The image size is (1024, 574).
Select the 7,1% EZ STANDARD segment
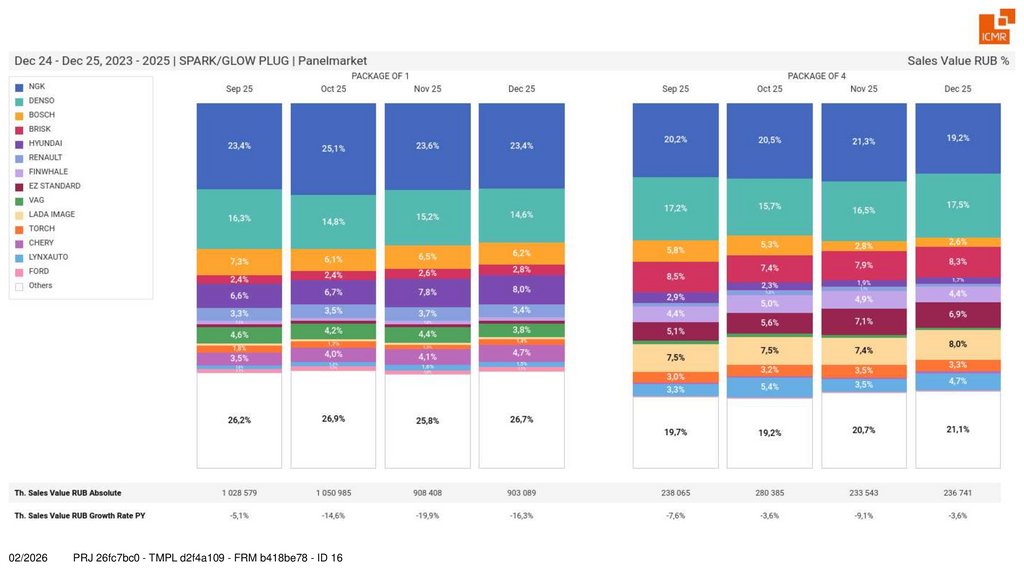point(863,321)
